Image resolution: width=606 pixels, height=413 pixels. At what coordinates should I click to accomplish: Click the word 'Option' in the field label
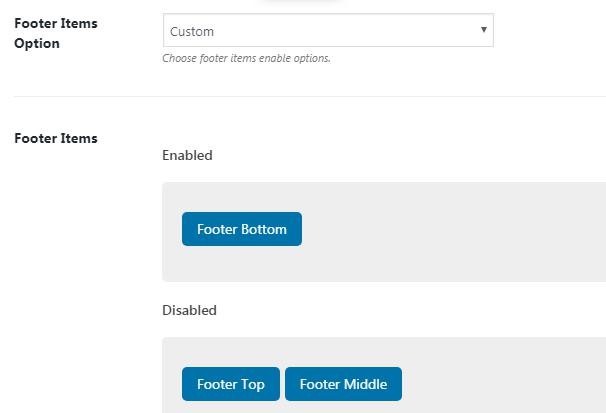point(37,44)
